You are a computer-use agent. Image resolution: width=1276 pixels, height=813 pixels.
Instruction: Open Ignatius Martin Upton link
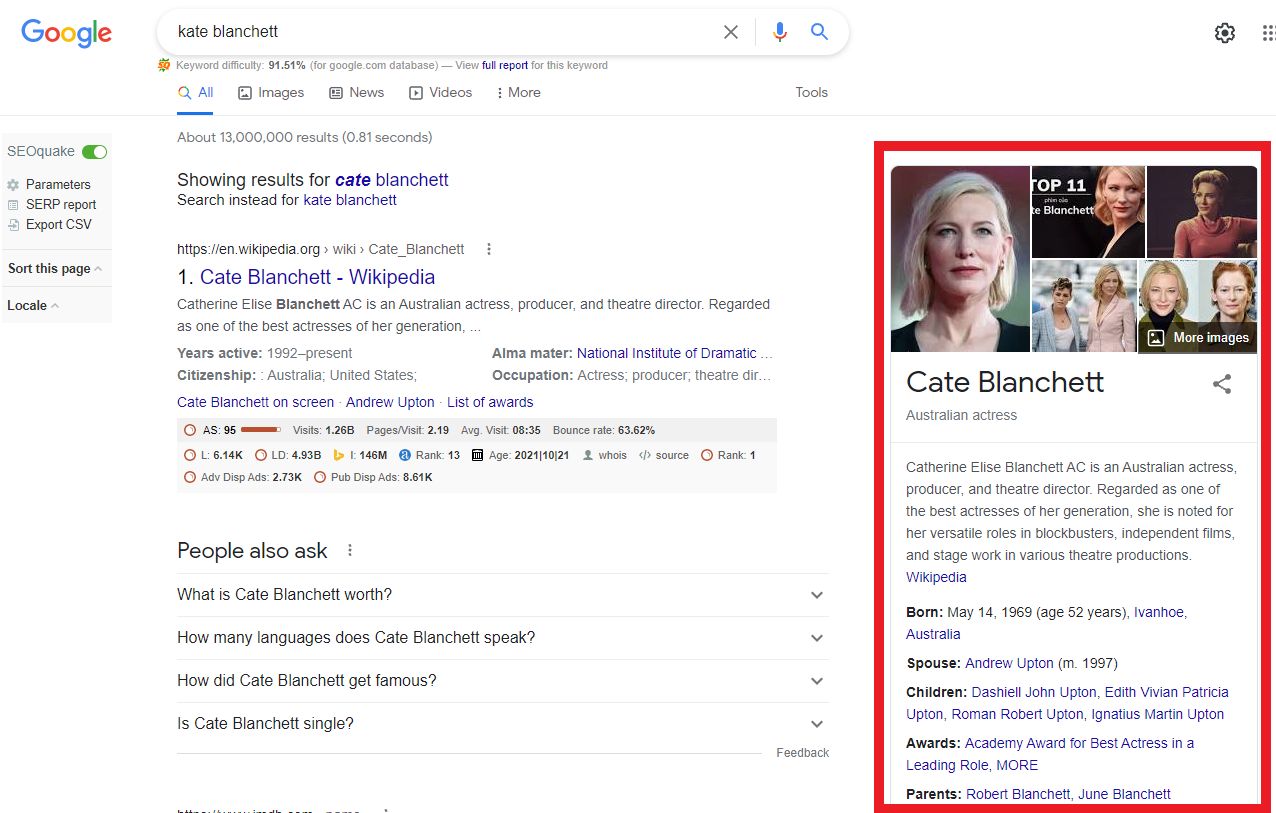coord(1158,714)
